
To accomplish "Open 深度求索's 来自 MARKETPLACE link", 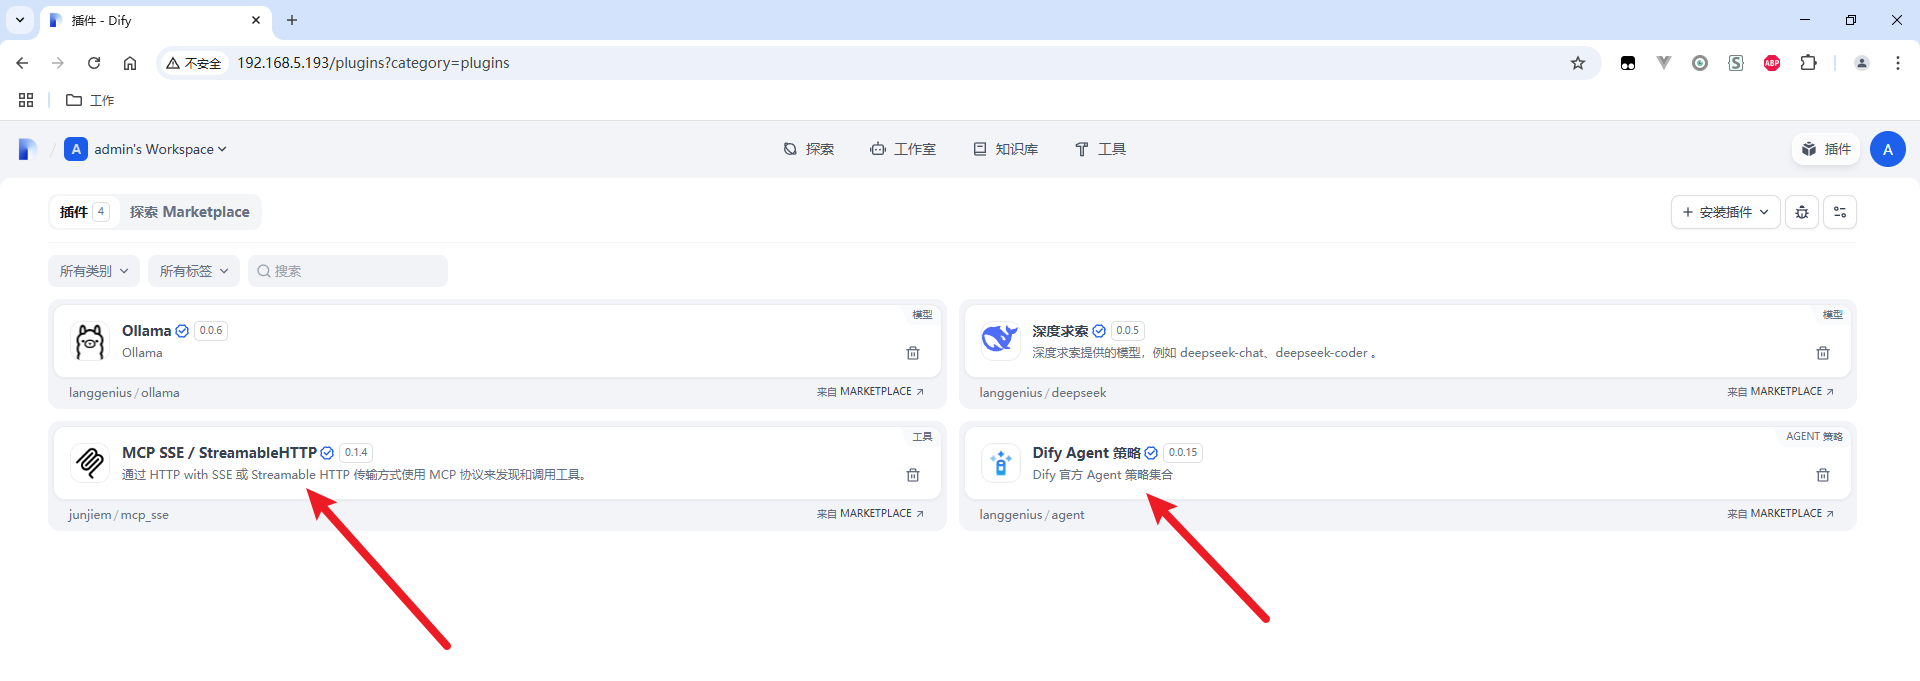I will pos(1780,392).
